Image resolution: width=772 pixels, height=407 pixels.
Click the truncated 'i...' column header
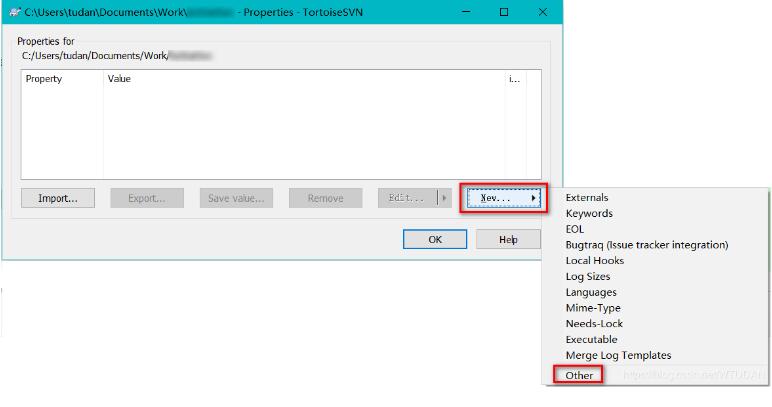tap(515, 79)
